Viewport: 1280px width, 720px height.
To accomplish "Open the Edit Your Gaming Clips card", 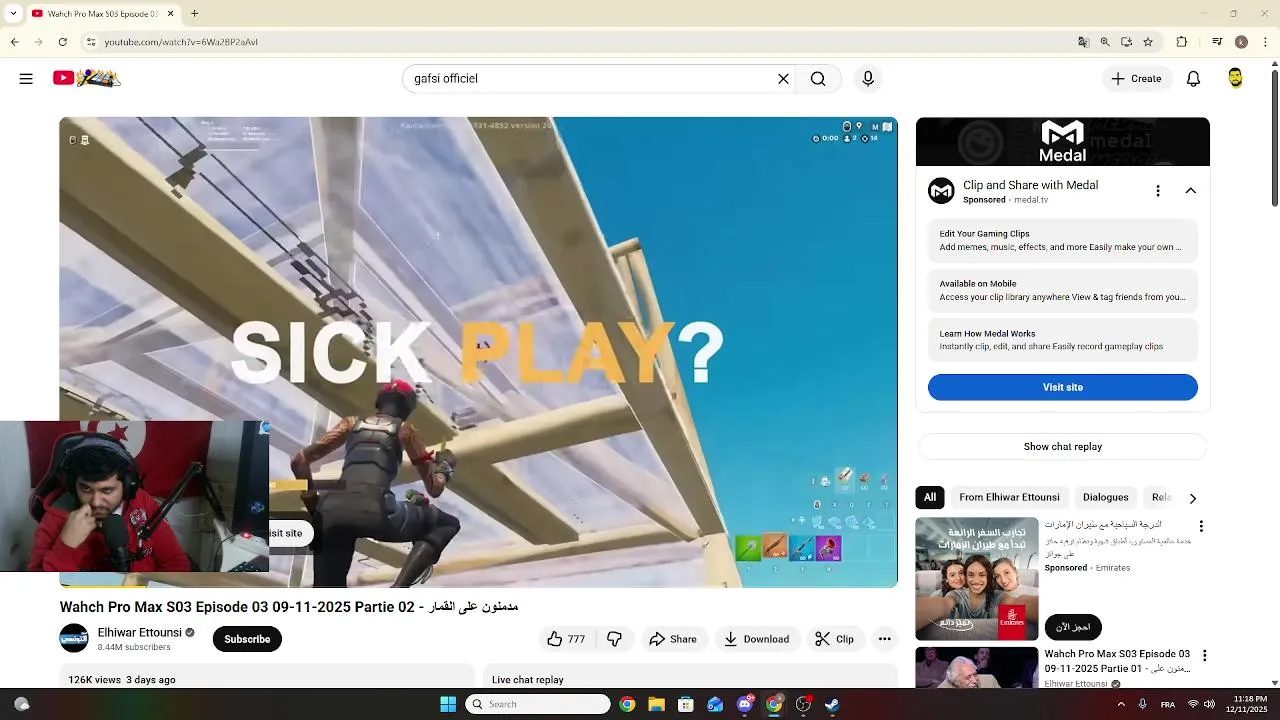I will point(1062,241).
